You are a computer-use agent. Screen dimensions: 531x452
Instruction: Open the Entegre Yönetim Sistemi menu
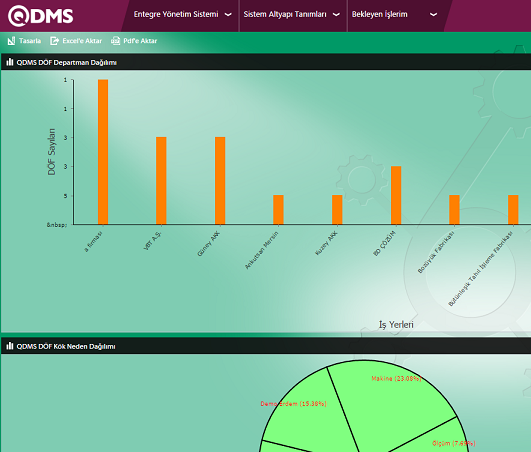[176, 14]
